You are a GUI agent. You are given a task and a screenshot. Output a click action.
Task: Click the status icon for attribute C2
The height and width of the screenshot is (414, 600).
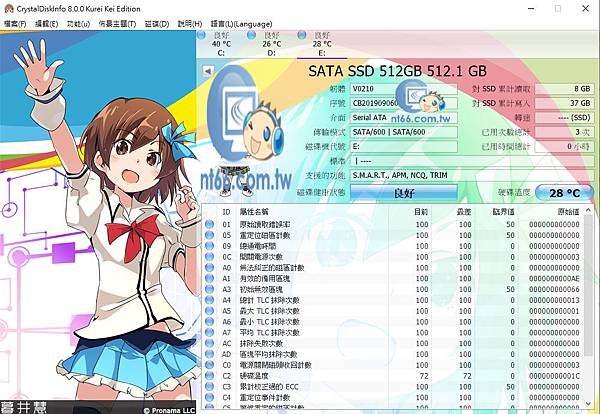click(x=209, y=376)
